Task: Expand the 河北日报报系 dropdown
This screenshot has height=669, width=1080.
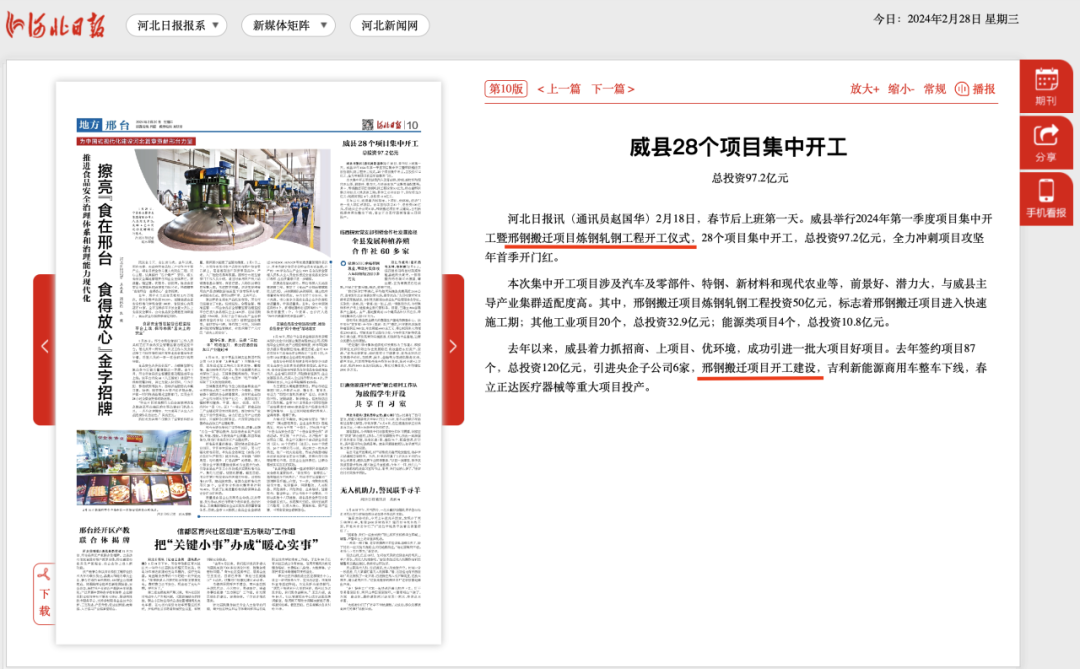Action: [x=177, y=26]
